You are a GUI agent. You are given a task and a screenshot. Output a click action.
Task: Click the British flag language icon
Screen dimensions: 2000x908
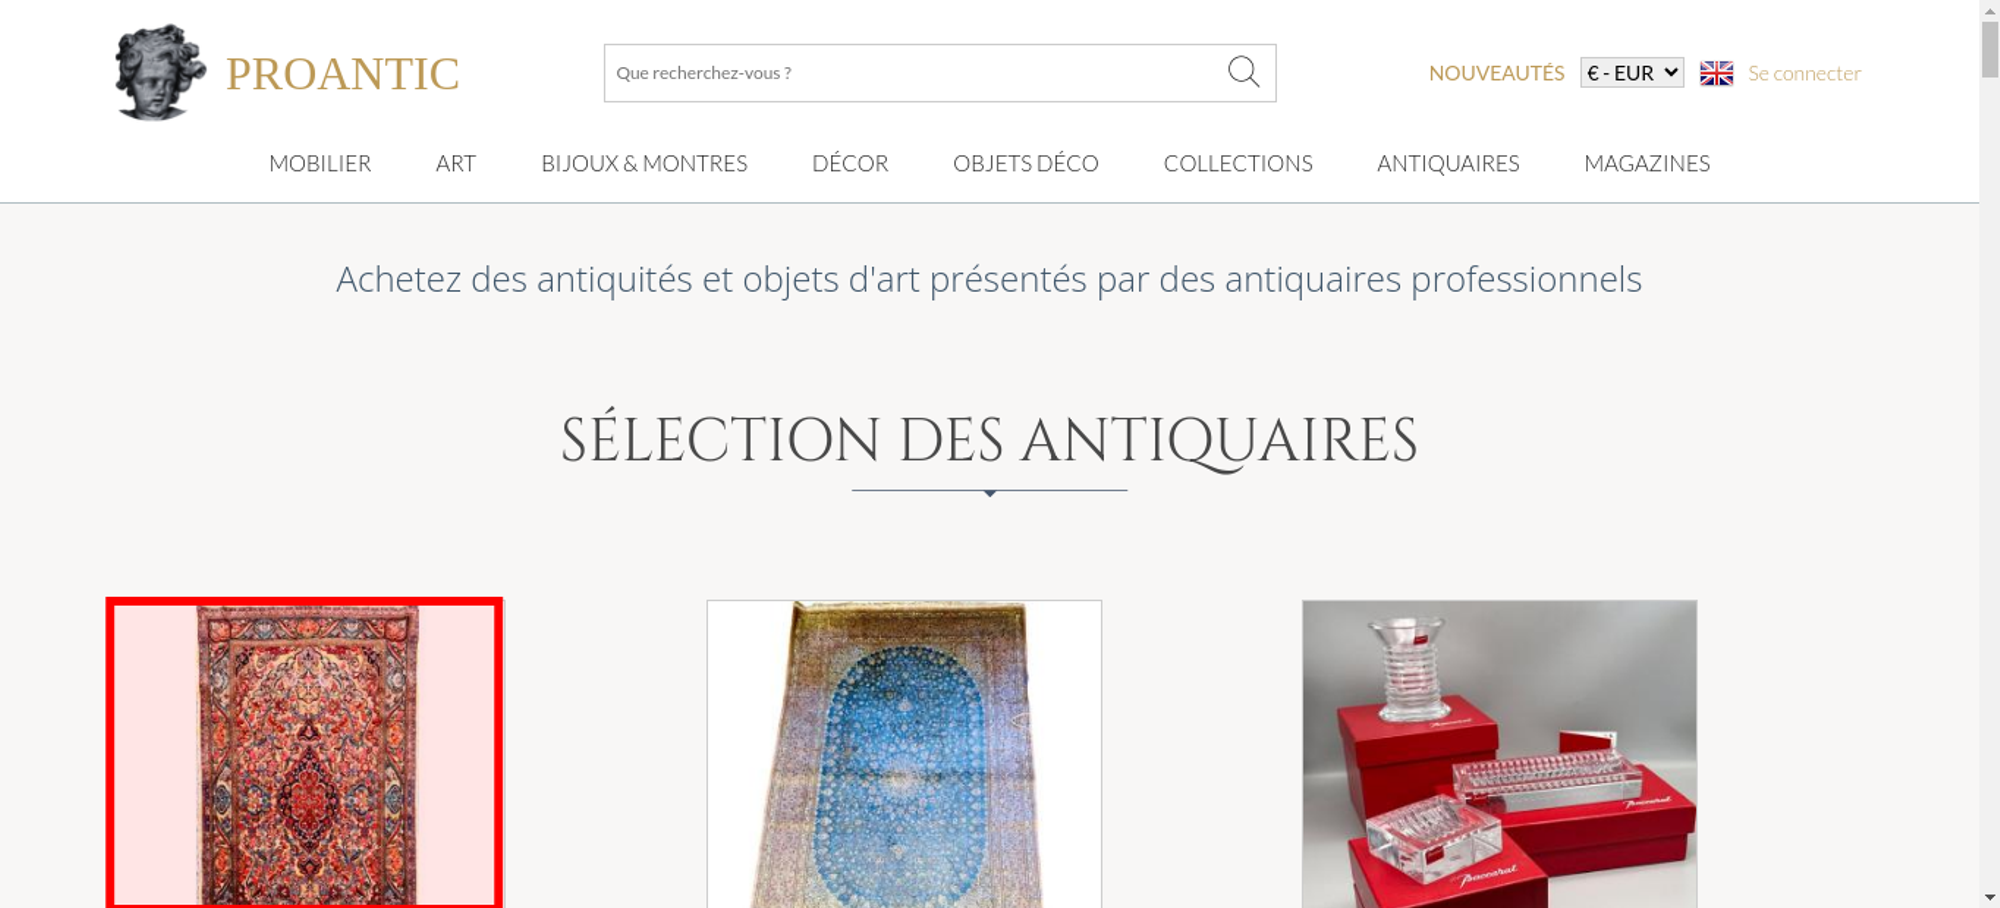(x=1716, y=73)
